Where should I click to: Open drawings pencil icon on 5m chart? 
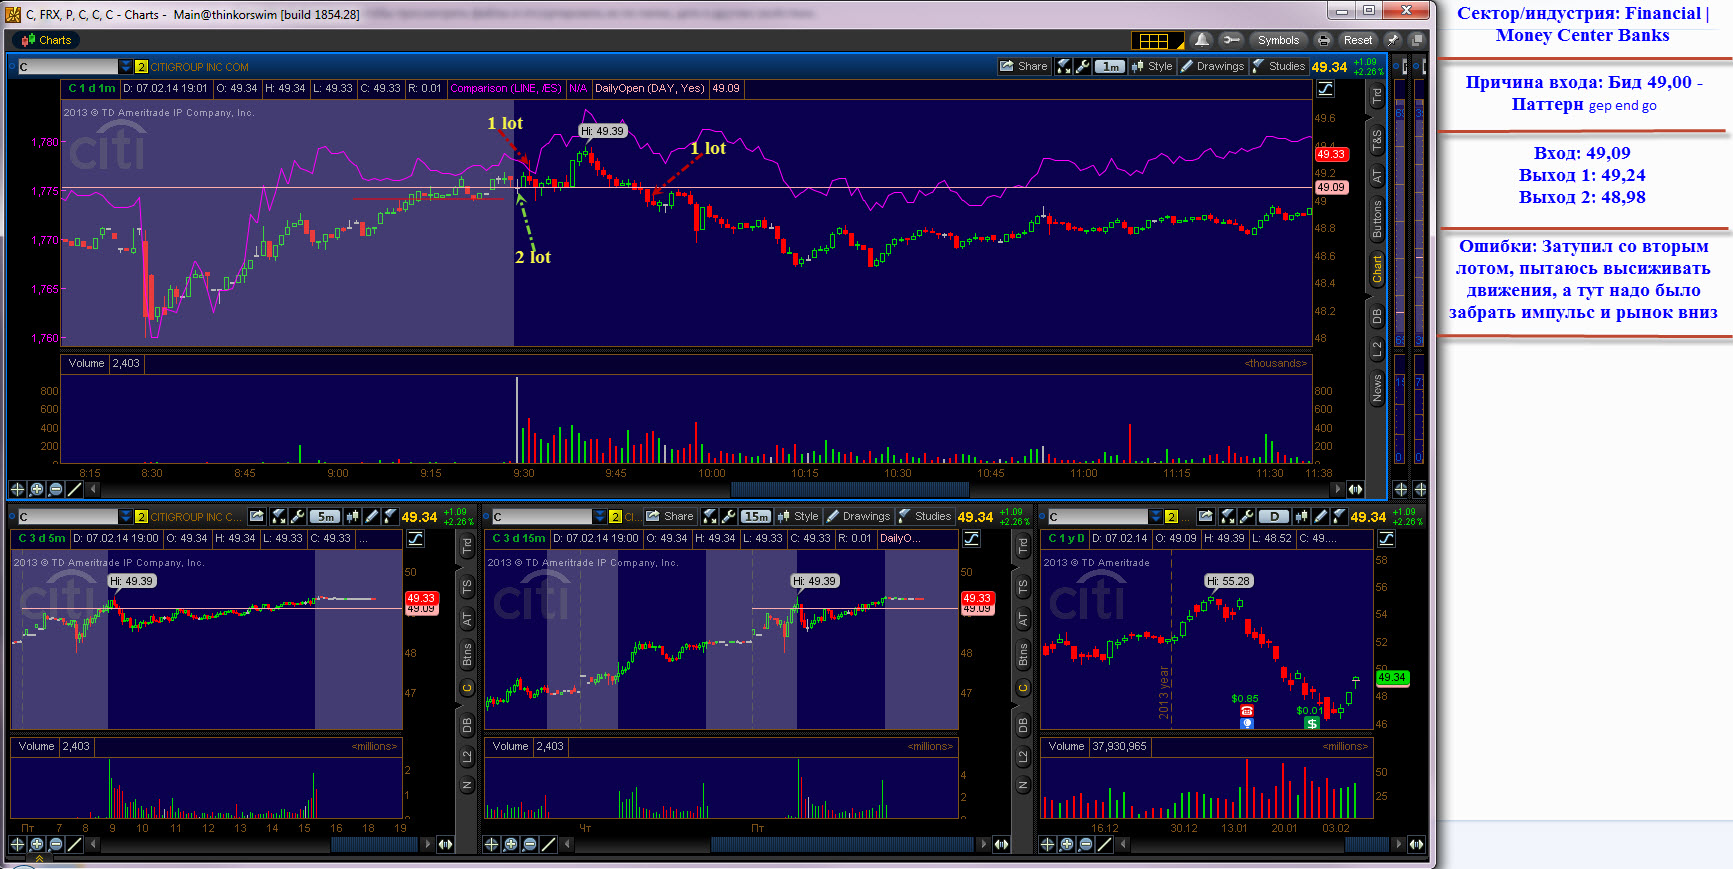click(x=372, y=516)
